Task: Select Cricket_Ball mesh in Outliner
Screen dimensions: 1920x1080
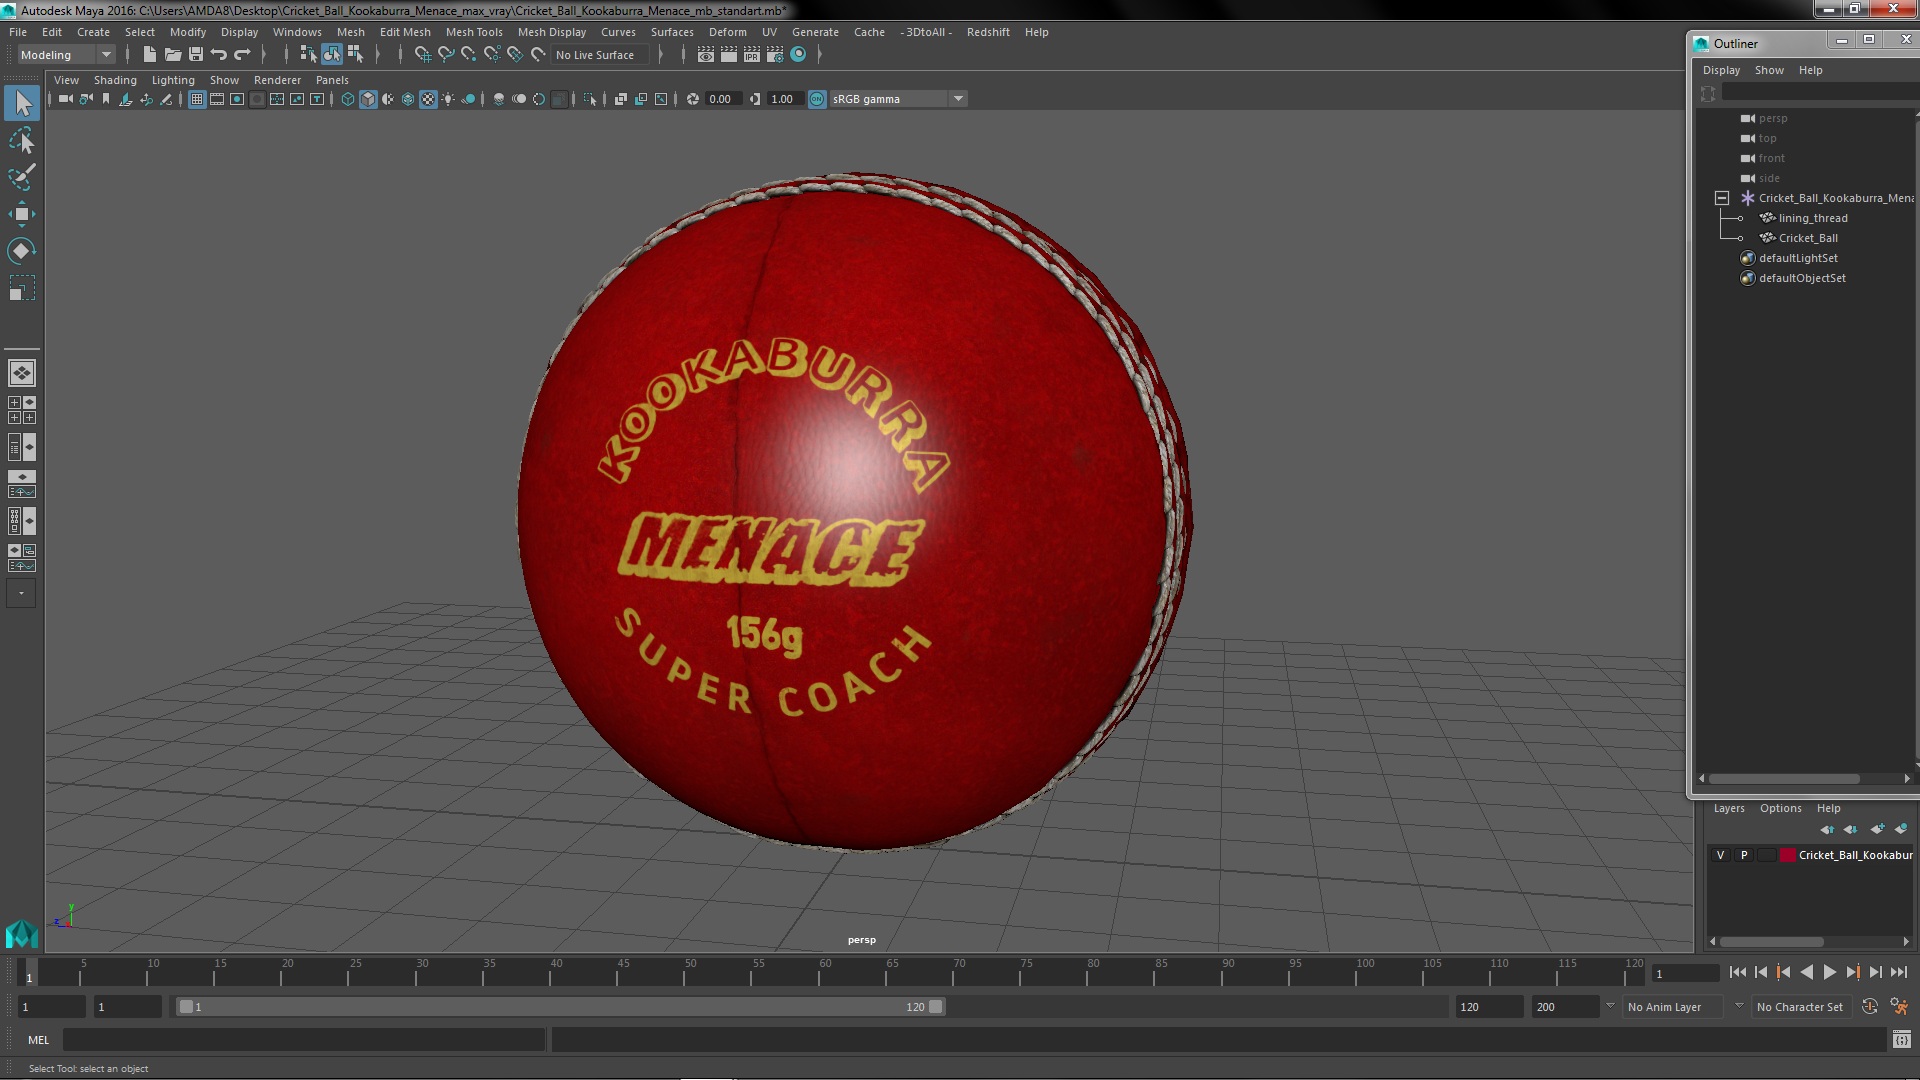Action: tap(1808, 238)
